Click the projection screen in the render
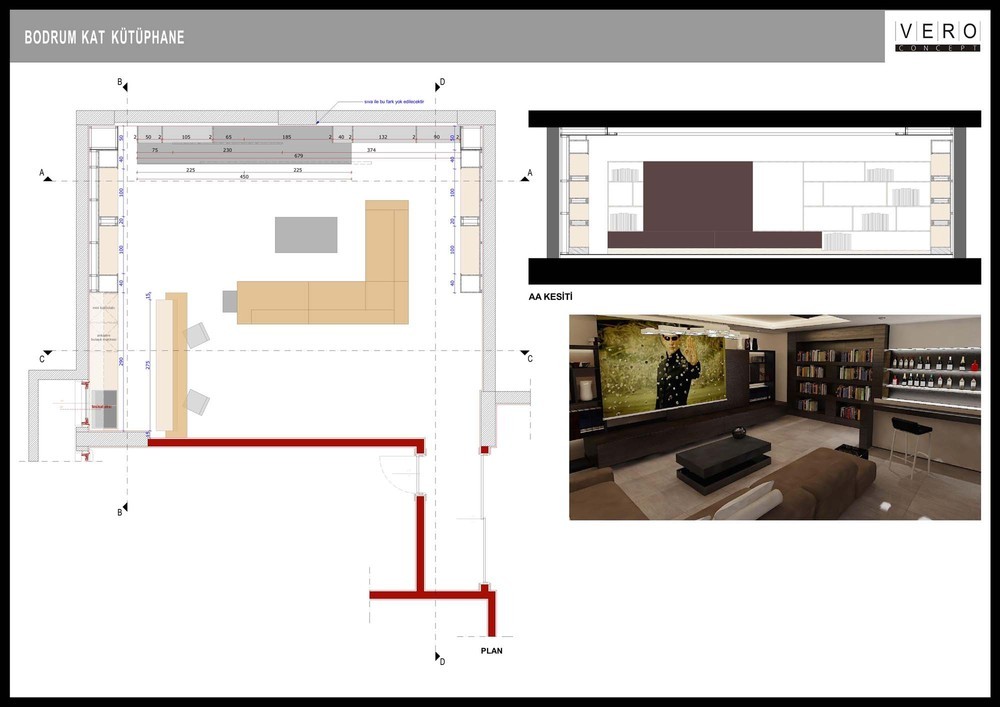This screenshot has width=1000, height=707. click(661, 364)
